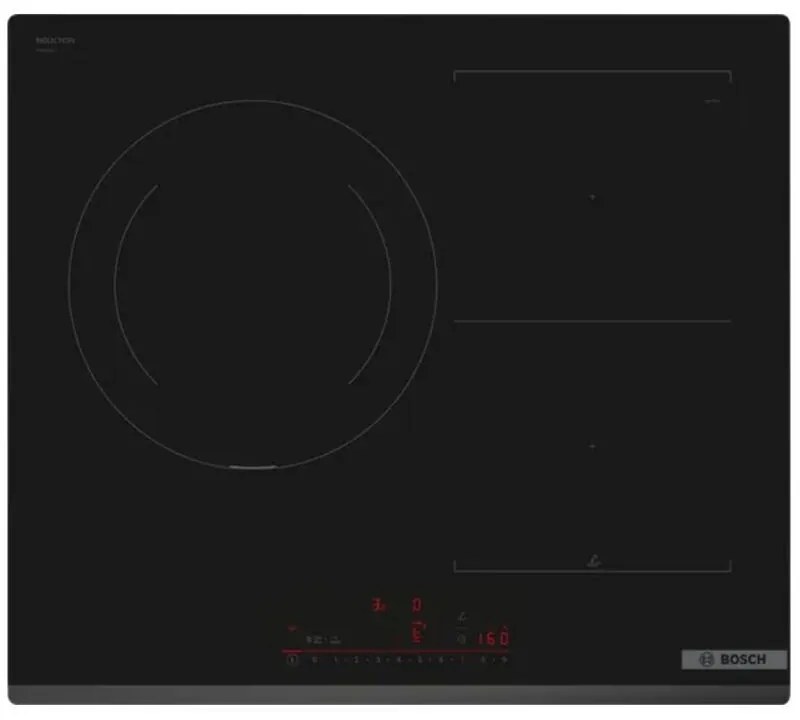Set power level 3 on the slider
Viewport: 800px width, 720px height.
[377, 660]
